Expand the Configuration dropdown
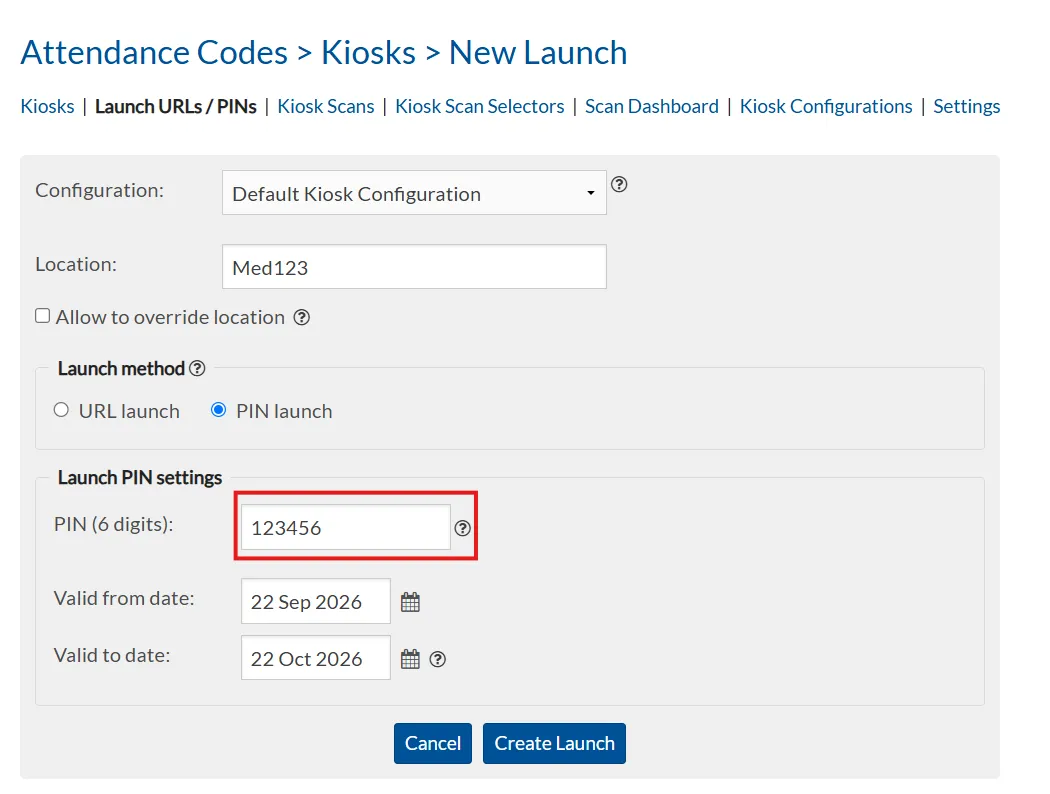Viewport: 1050px width, 794px height. click(x=415, y=193)
